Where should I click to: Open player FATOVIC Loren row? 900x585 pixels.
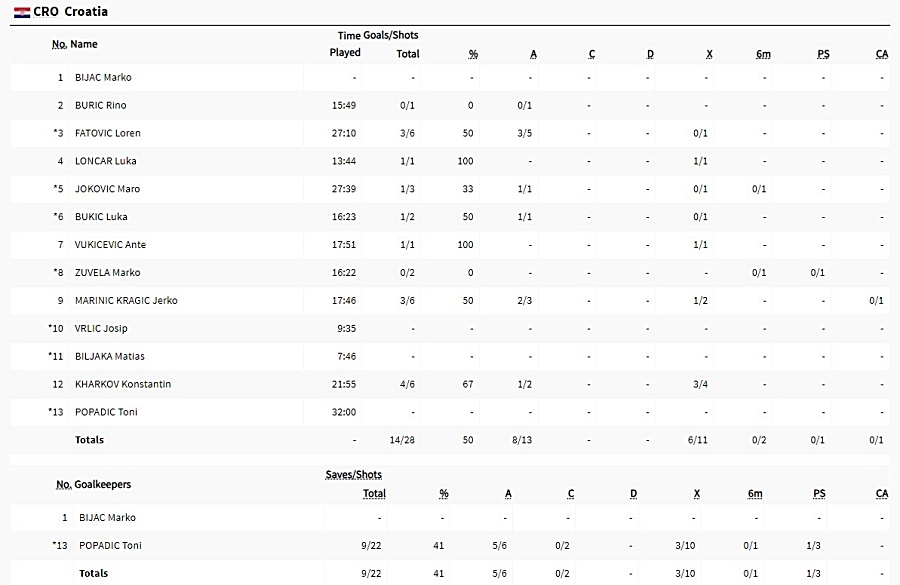450,133
